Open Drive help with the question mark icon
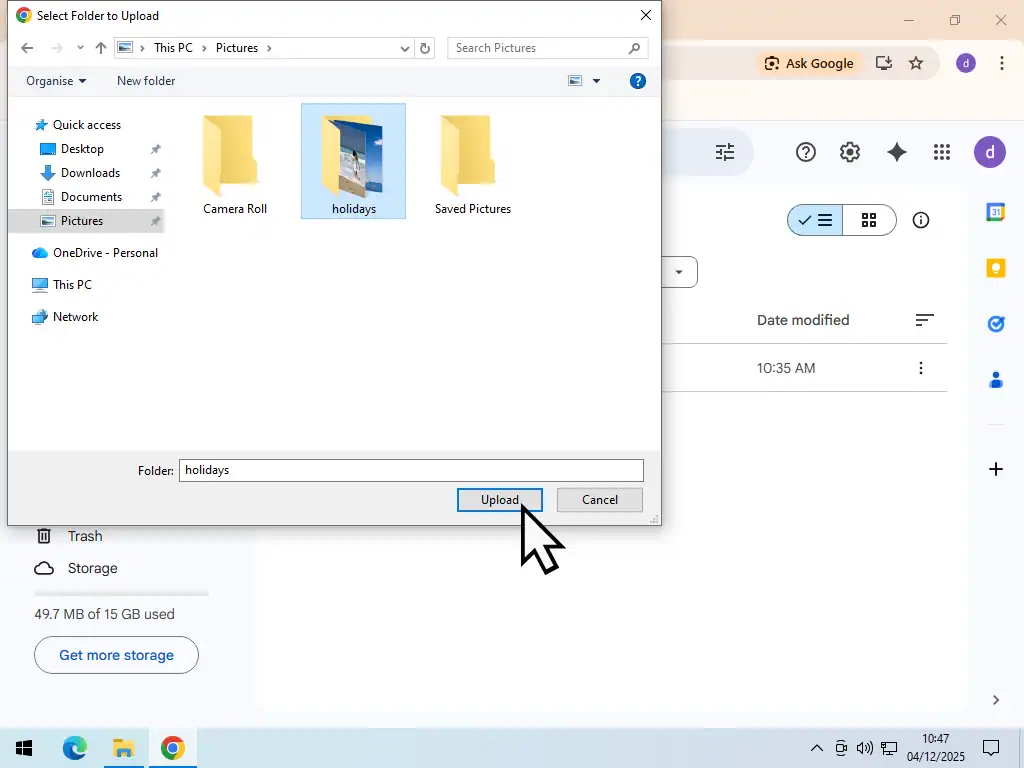The image size is (1024, 768). (805, 152)
